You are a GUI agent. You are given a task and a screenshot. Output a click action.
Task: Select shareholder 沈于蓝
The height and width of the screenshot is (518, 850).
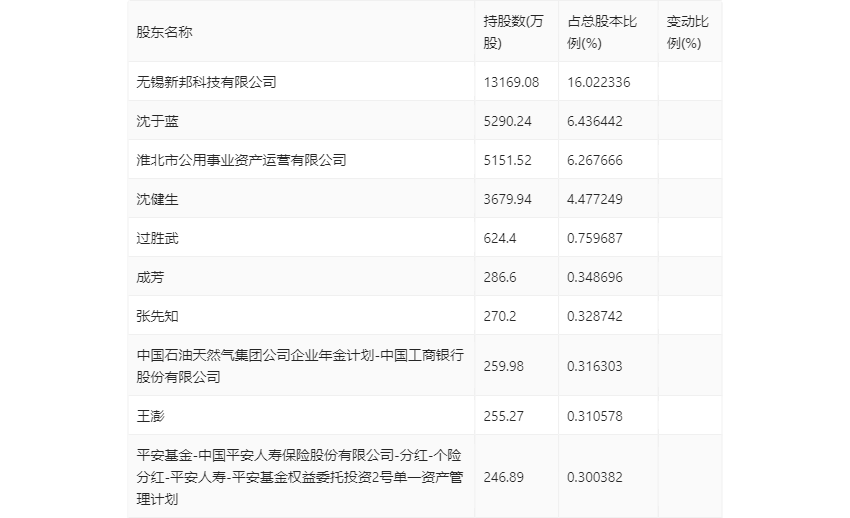click(157, 121)
